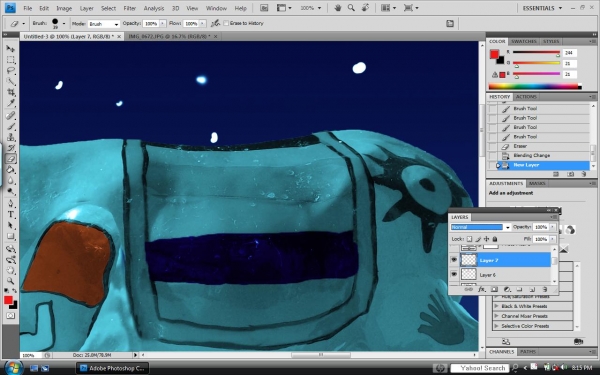Toggle lock transparent pixels
Viewport: 600px width, 375px height.
pyautogui.click(x=470, y=239)
